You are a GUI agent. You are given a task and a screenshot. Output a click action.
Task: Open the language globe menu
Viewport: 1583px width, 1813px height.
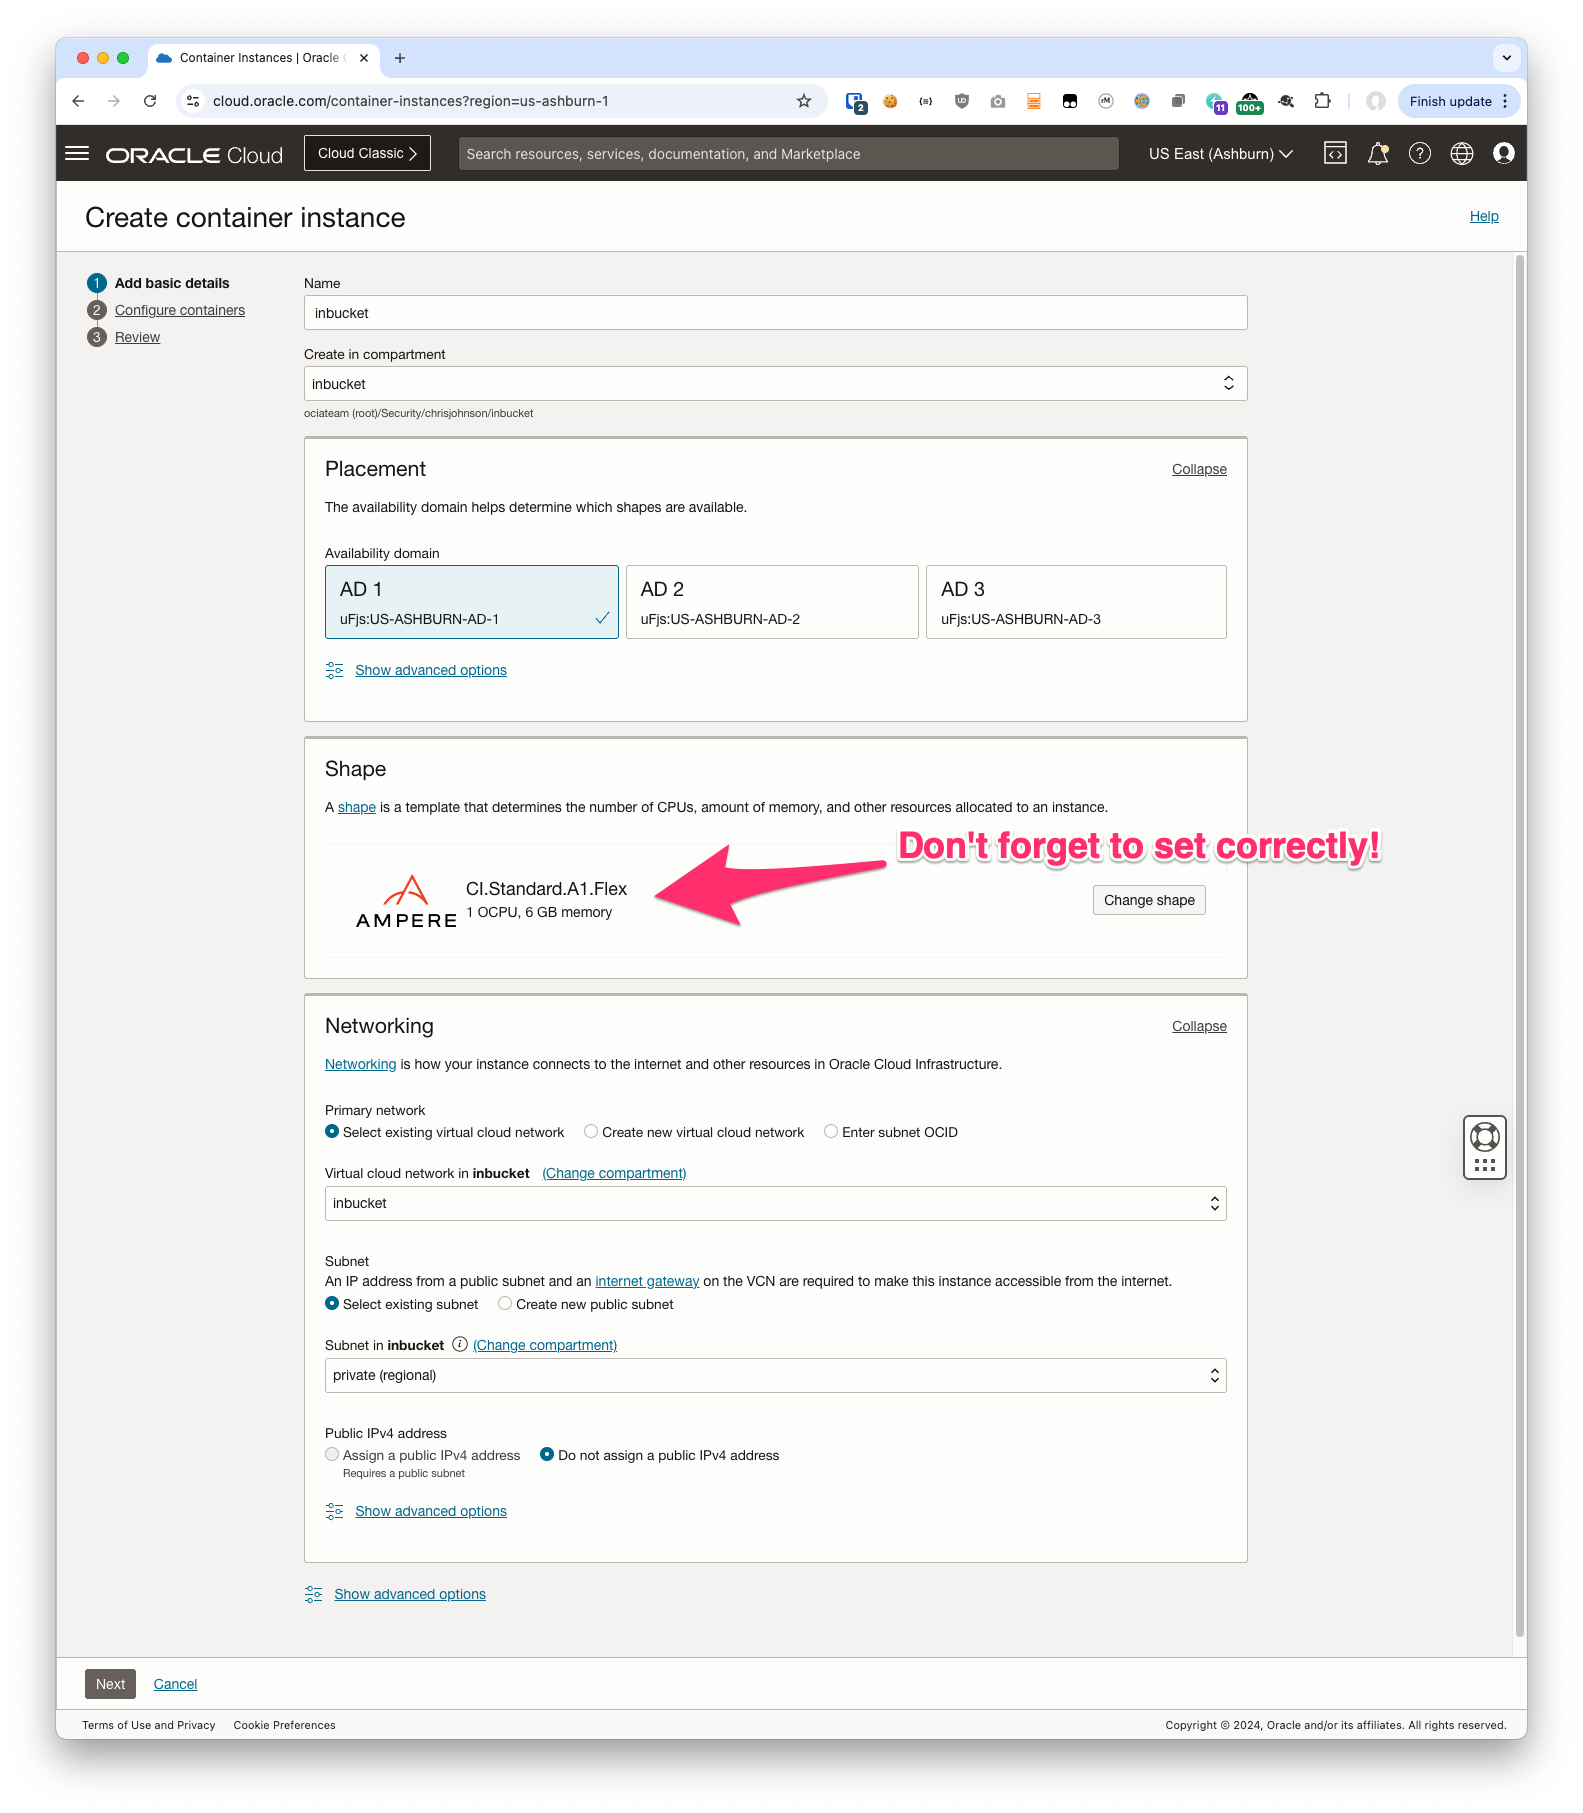tap(1462, 153)
